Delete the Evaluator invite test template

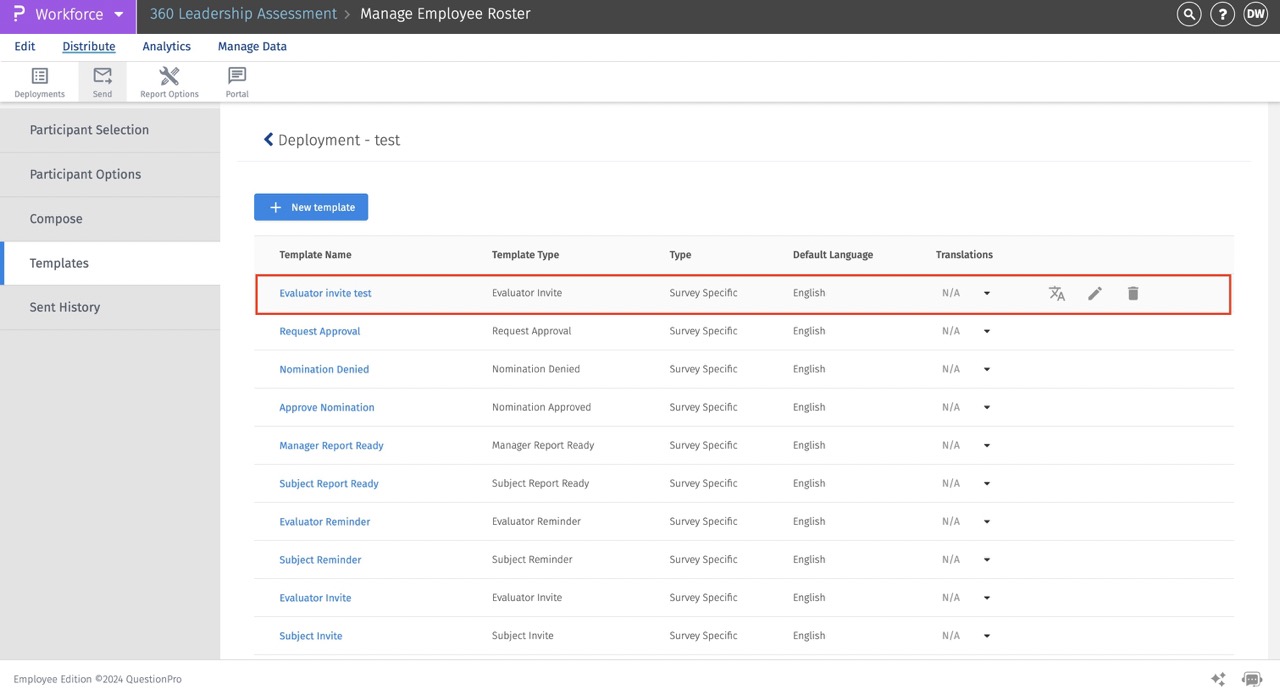click(x=1133, y=293)
